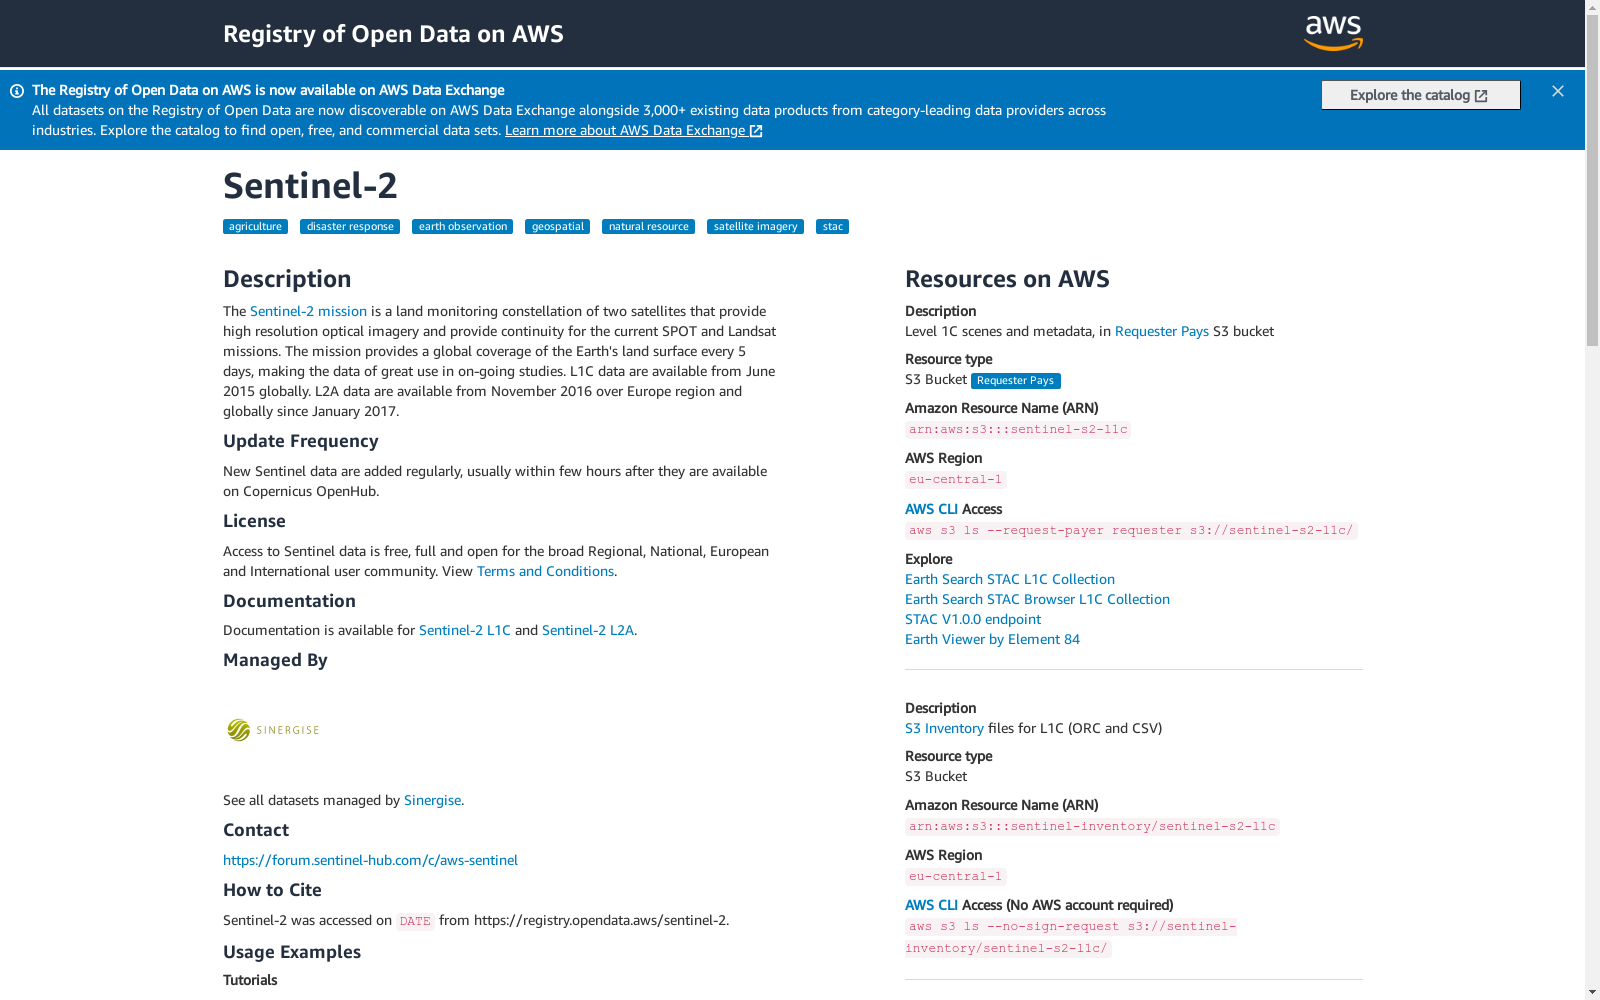Select the earth observation tag
Viewport: 1600px width, 1000px height.
click(462, 227)
